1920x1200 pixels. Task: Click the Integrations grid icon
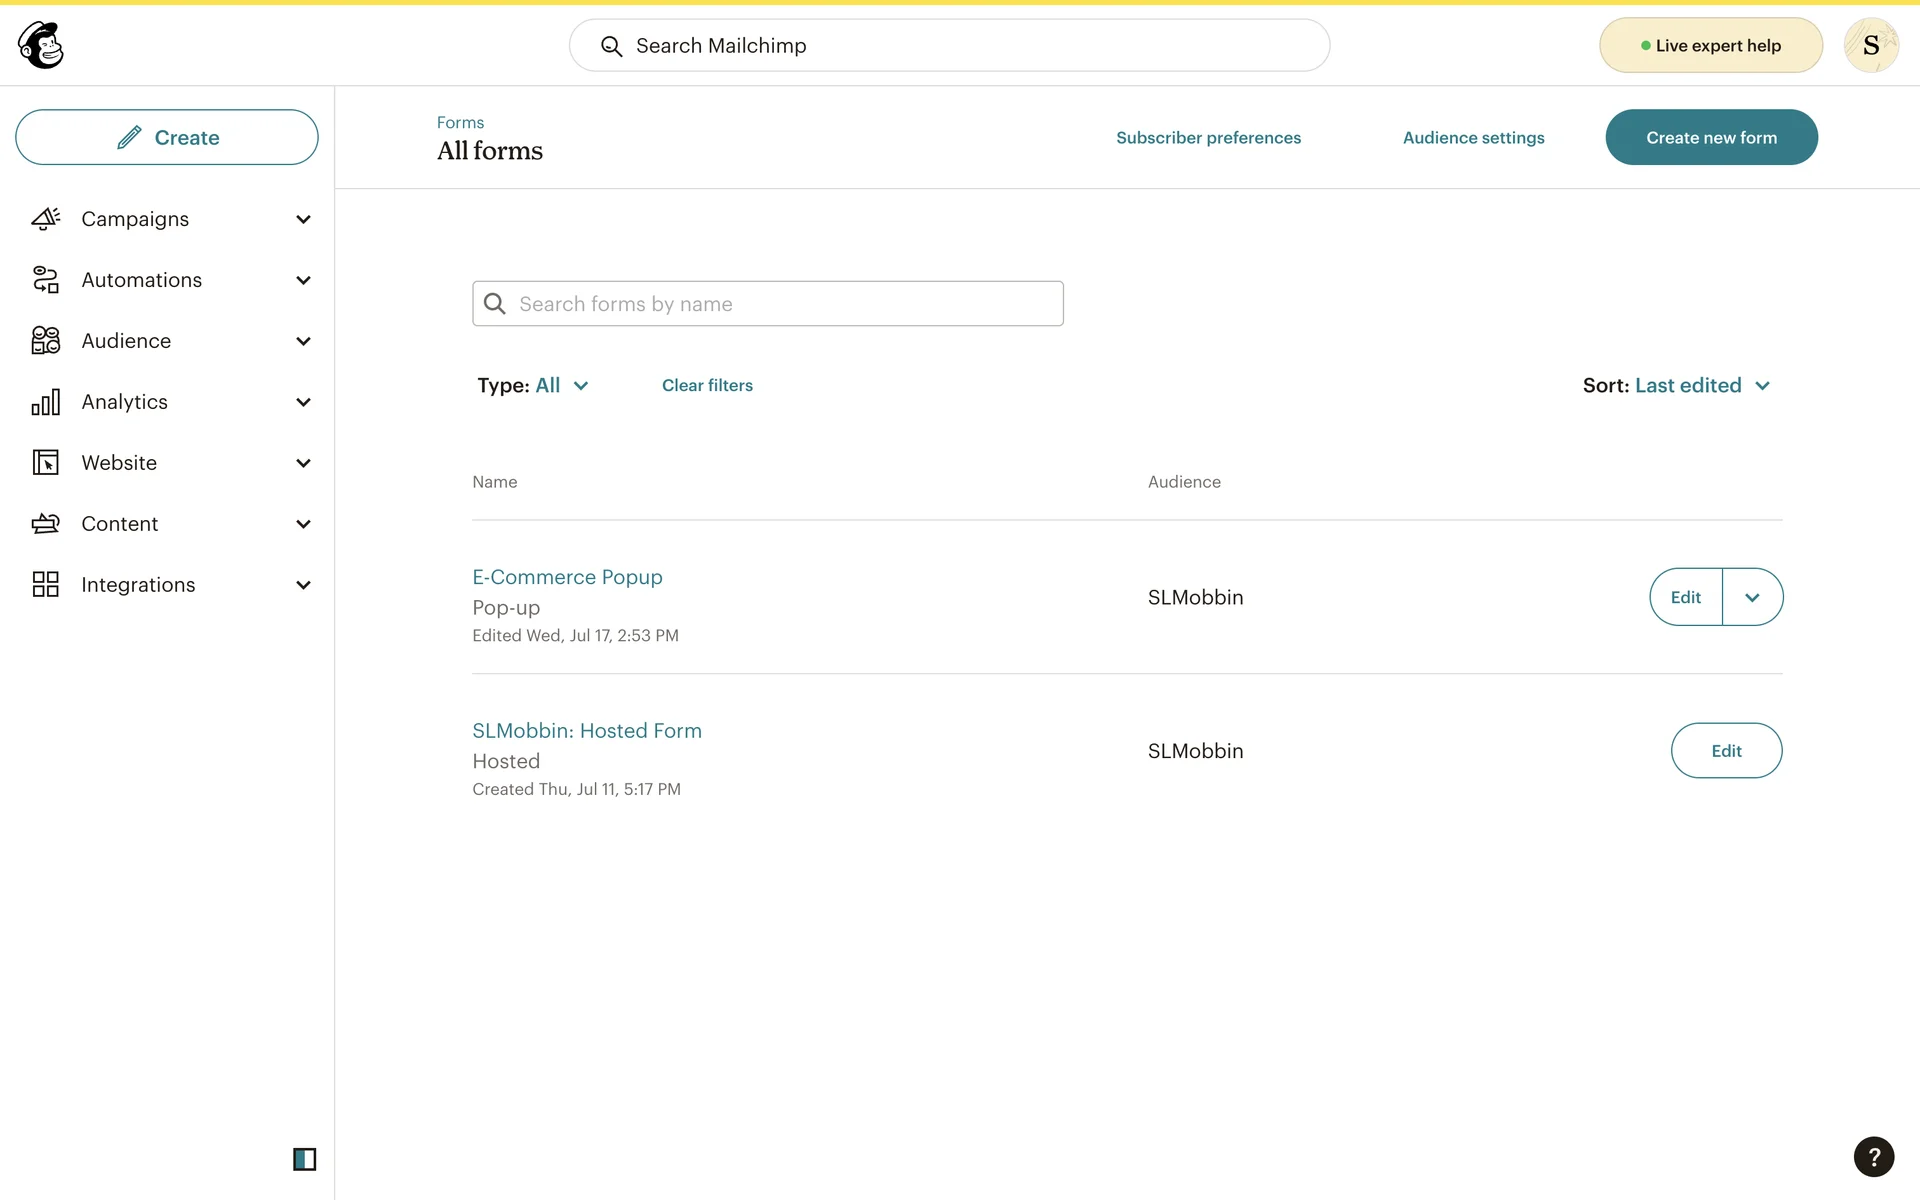46,585
